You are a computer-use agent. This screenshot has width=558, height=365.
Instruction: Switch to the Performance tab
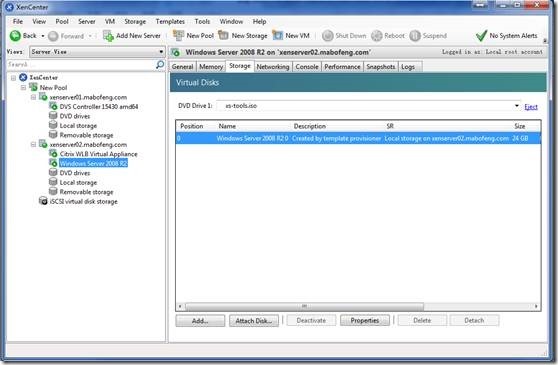pos(342,67)
